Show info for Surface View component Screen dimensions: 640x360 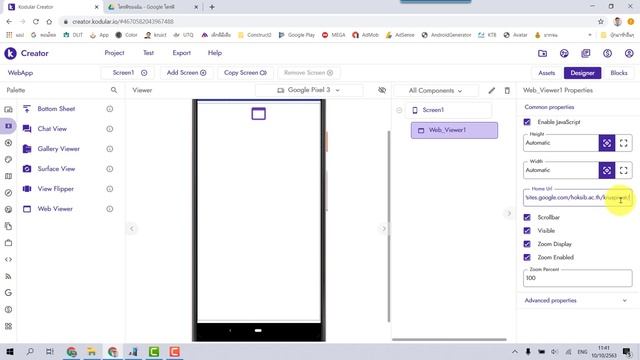point(110,169)
